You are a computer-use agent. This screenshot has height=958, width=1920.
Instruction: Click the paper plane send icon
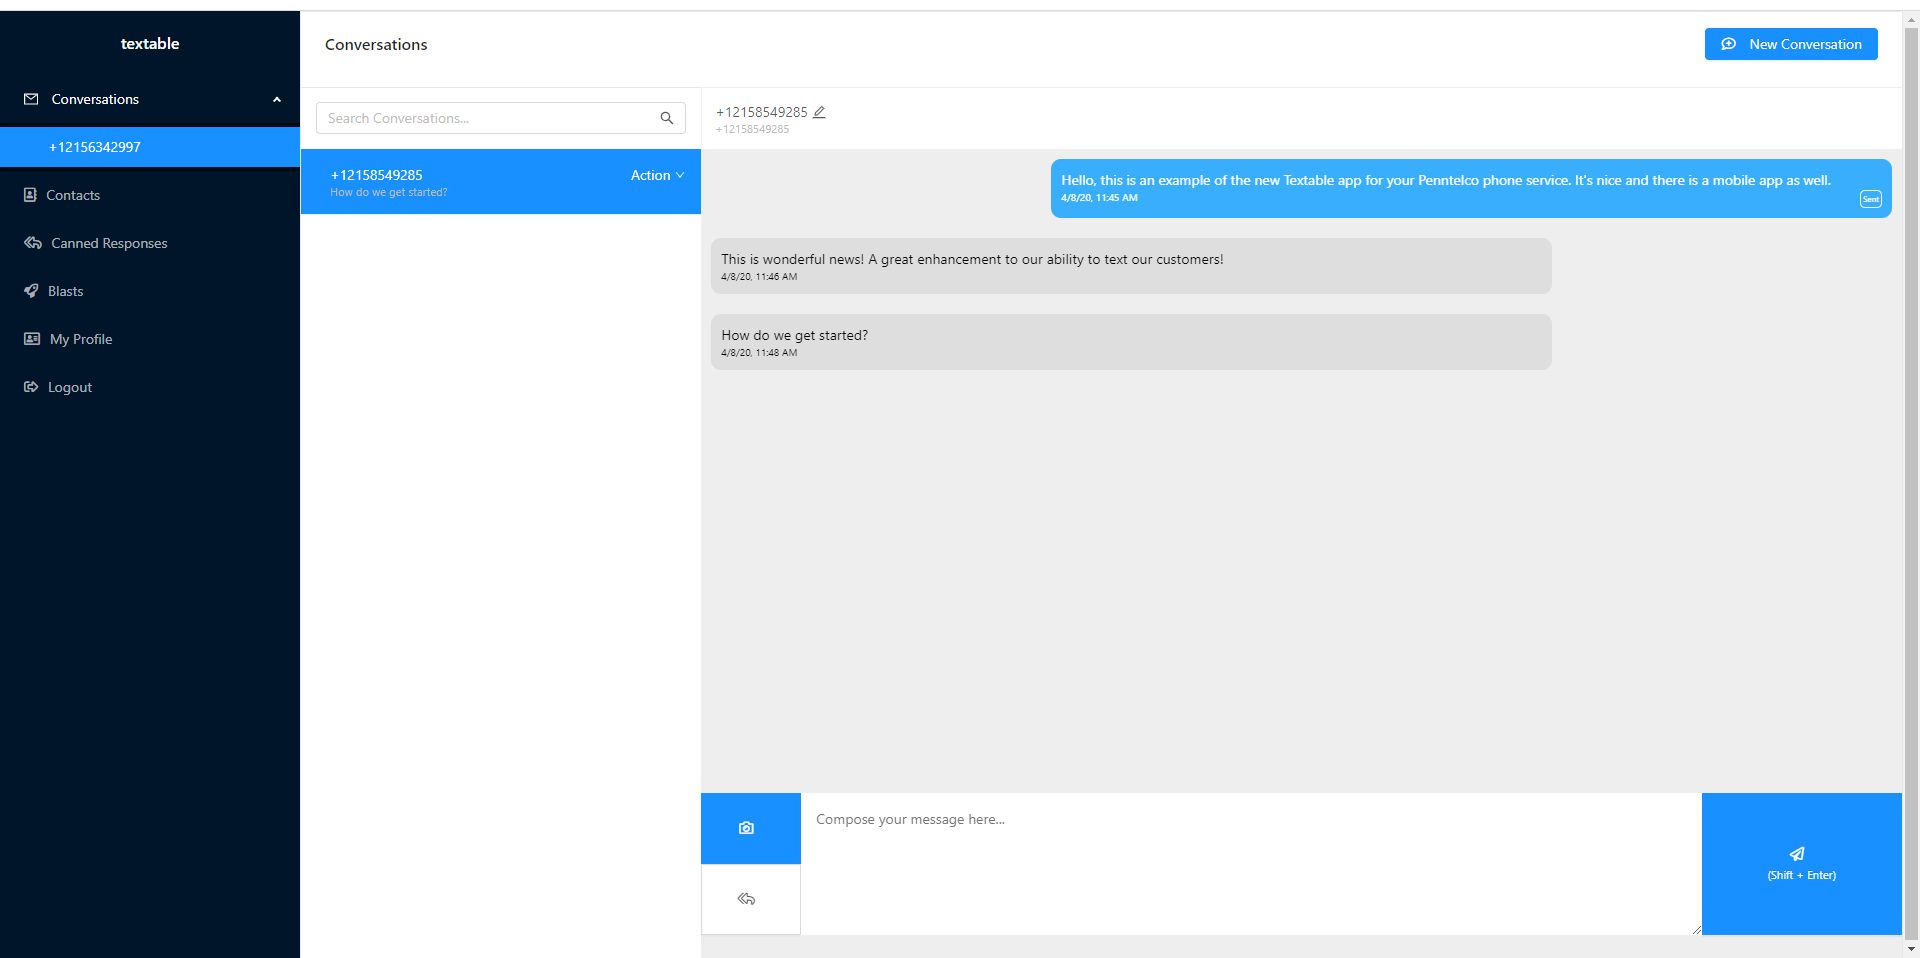pyautogui.click(x=1797, y=854)
